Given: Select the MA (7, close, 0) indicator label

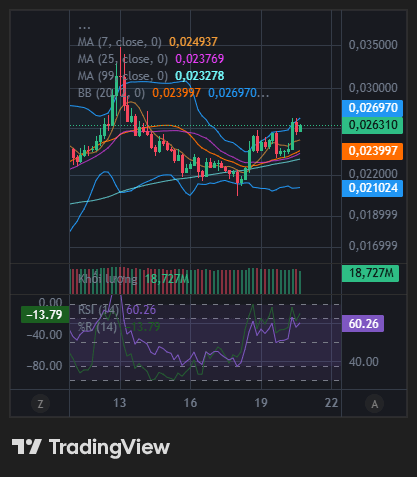Looking at the screenshot, I should [x=120, y=42].
